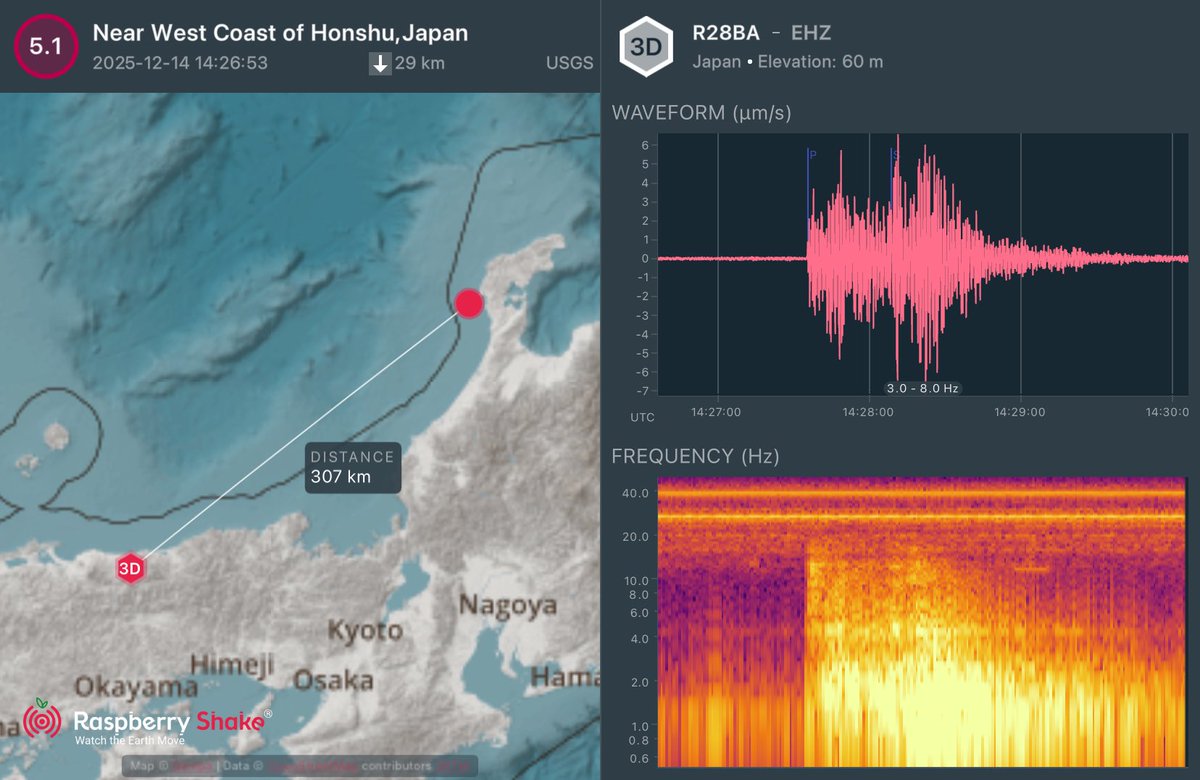Viewport: 1200px width, 780px height.
Task: Click the S arrival marker on the waveform
Action: tap(893, 155)
